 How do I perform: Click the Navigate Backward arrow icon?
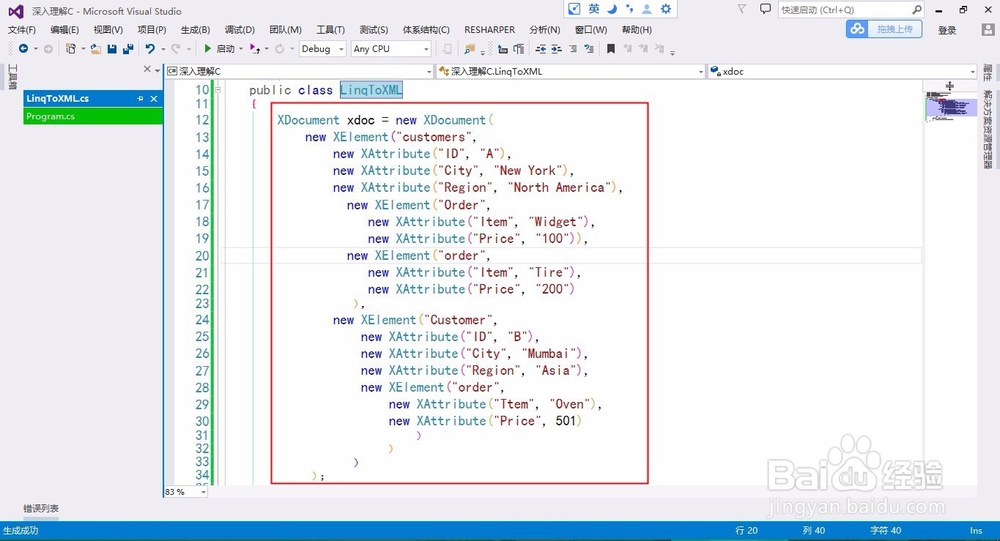click(x=23, y=48)
